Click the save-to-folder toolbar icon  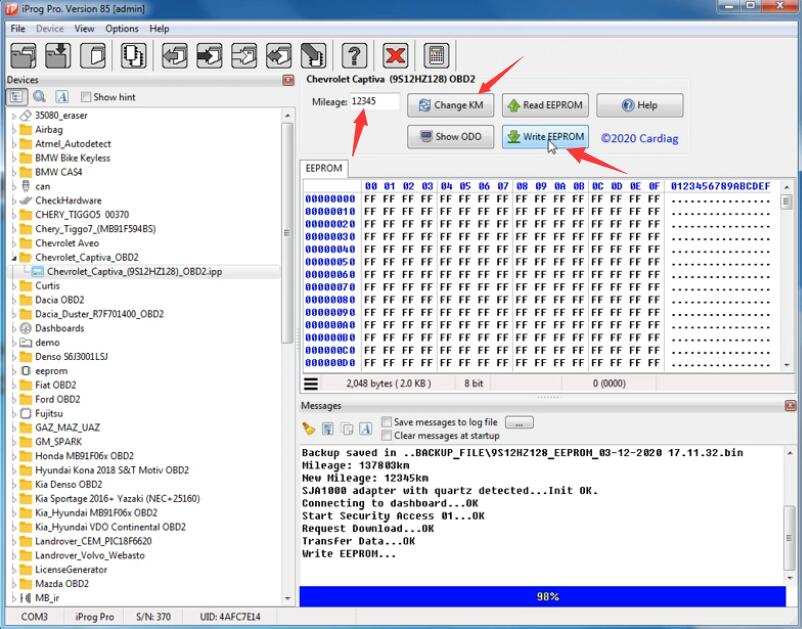pos(58,55)
